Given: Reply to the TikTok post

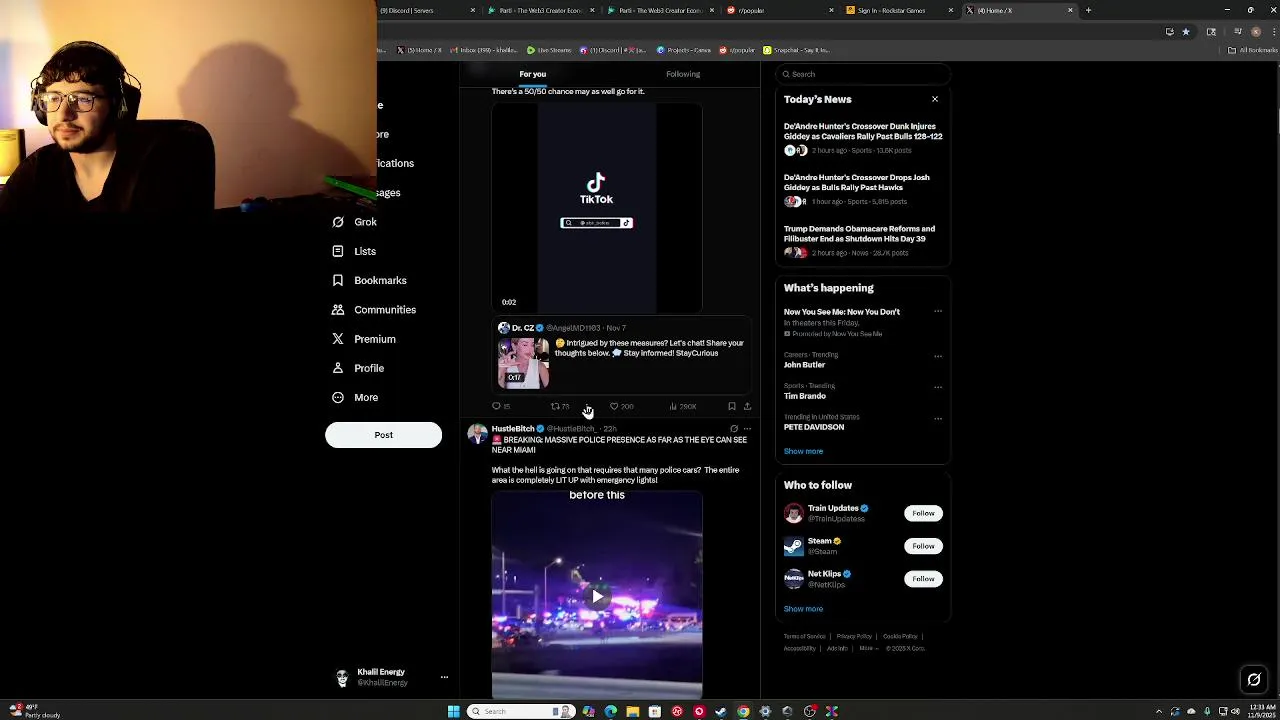Looking at the screenshot, I should [x=501, y=406].
